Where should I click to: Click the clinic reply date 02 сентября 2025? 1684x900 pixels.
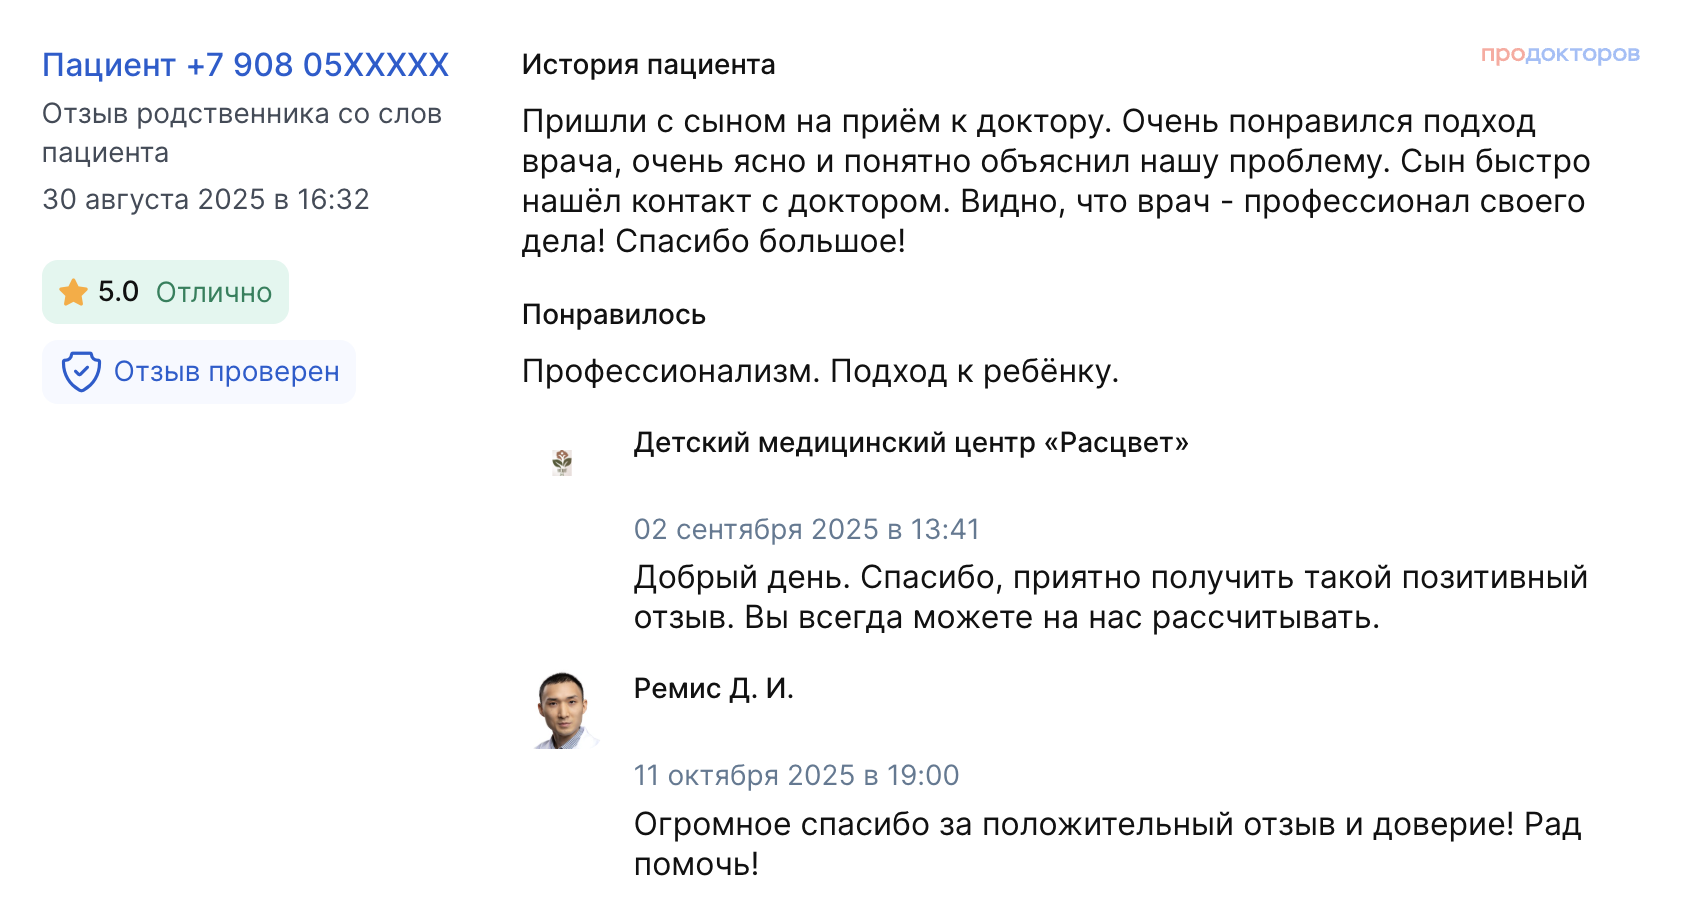[806, 529]
